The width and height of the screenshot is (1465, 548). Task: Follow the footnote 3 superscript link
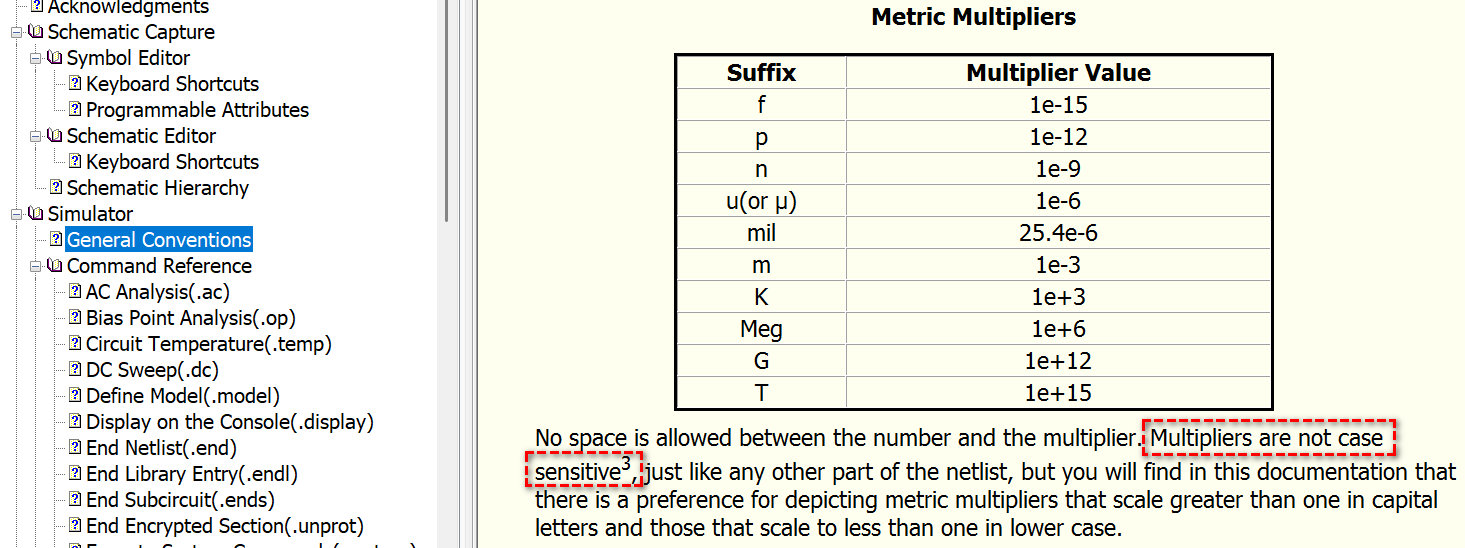pos(626,463)
